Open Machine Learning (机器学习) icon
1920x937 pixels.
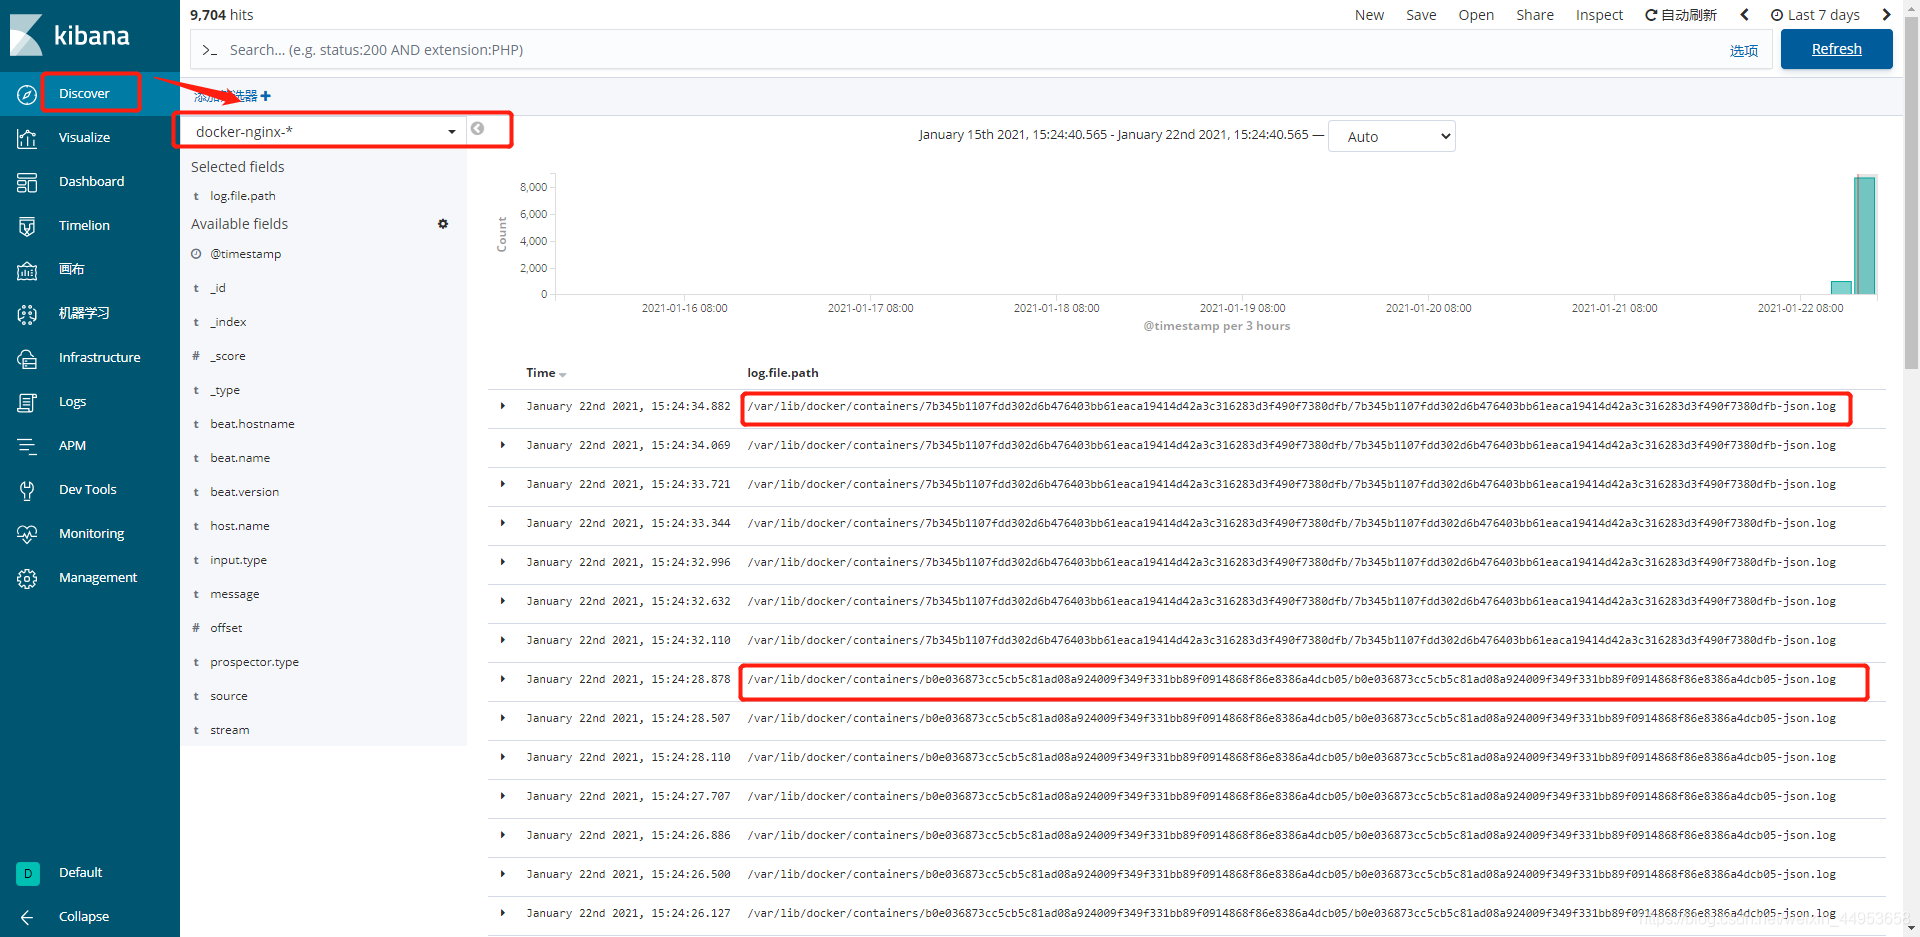click(27, 314)
